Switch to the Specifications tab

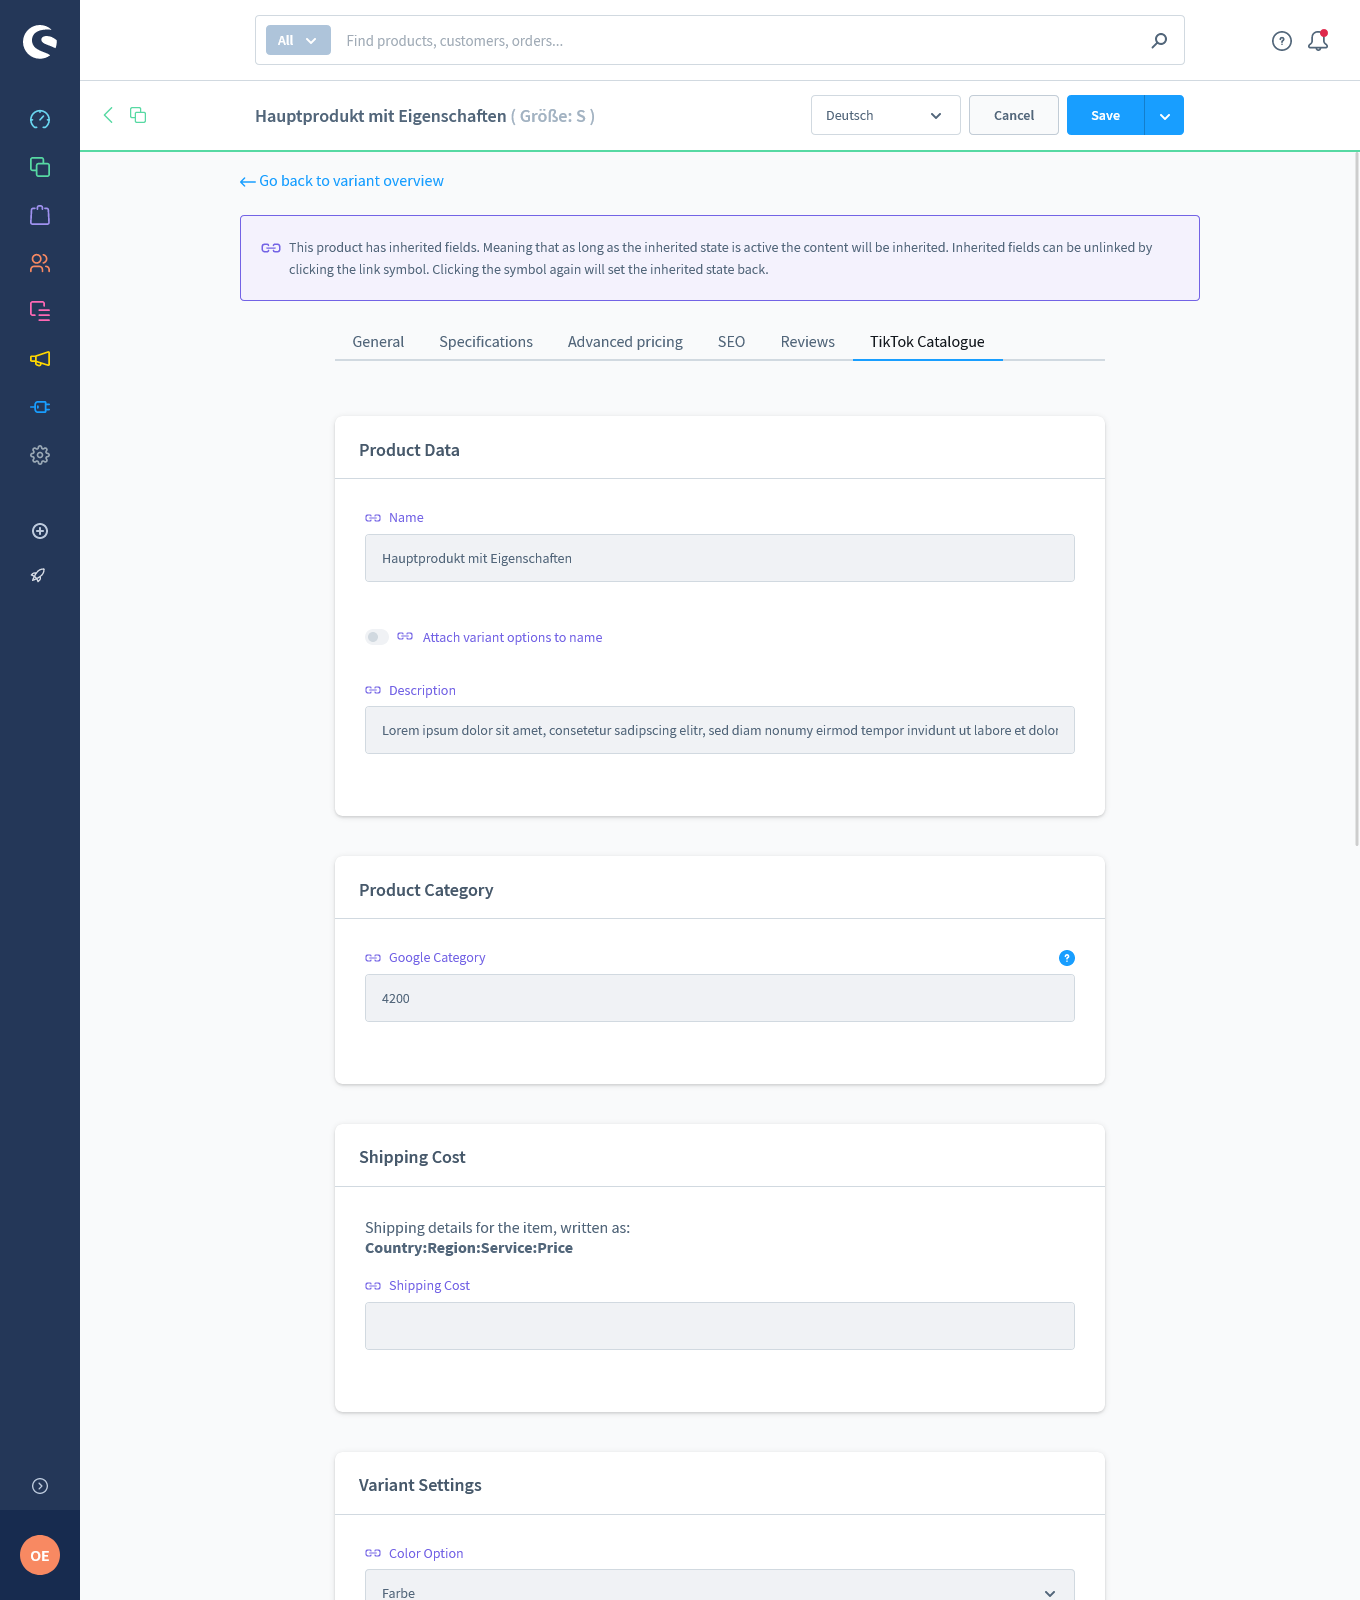tap(486, 342)
